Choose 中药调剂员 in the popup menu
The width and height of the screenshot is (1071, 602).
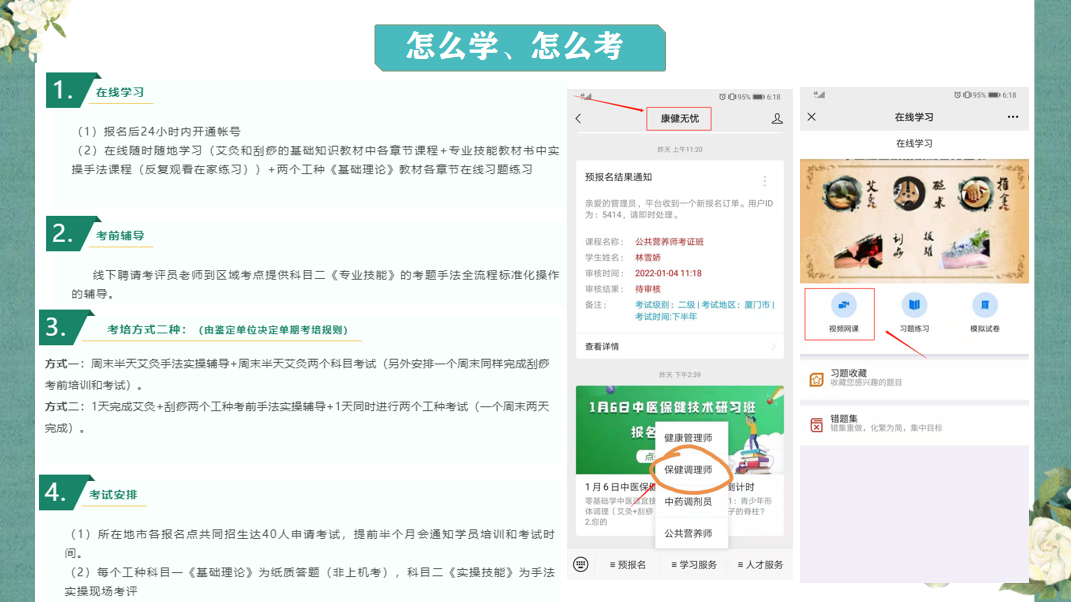point(688,502)
